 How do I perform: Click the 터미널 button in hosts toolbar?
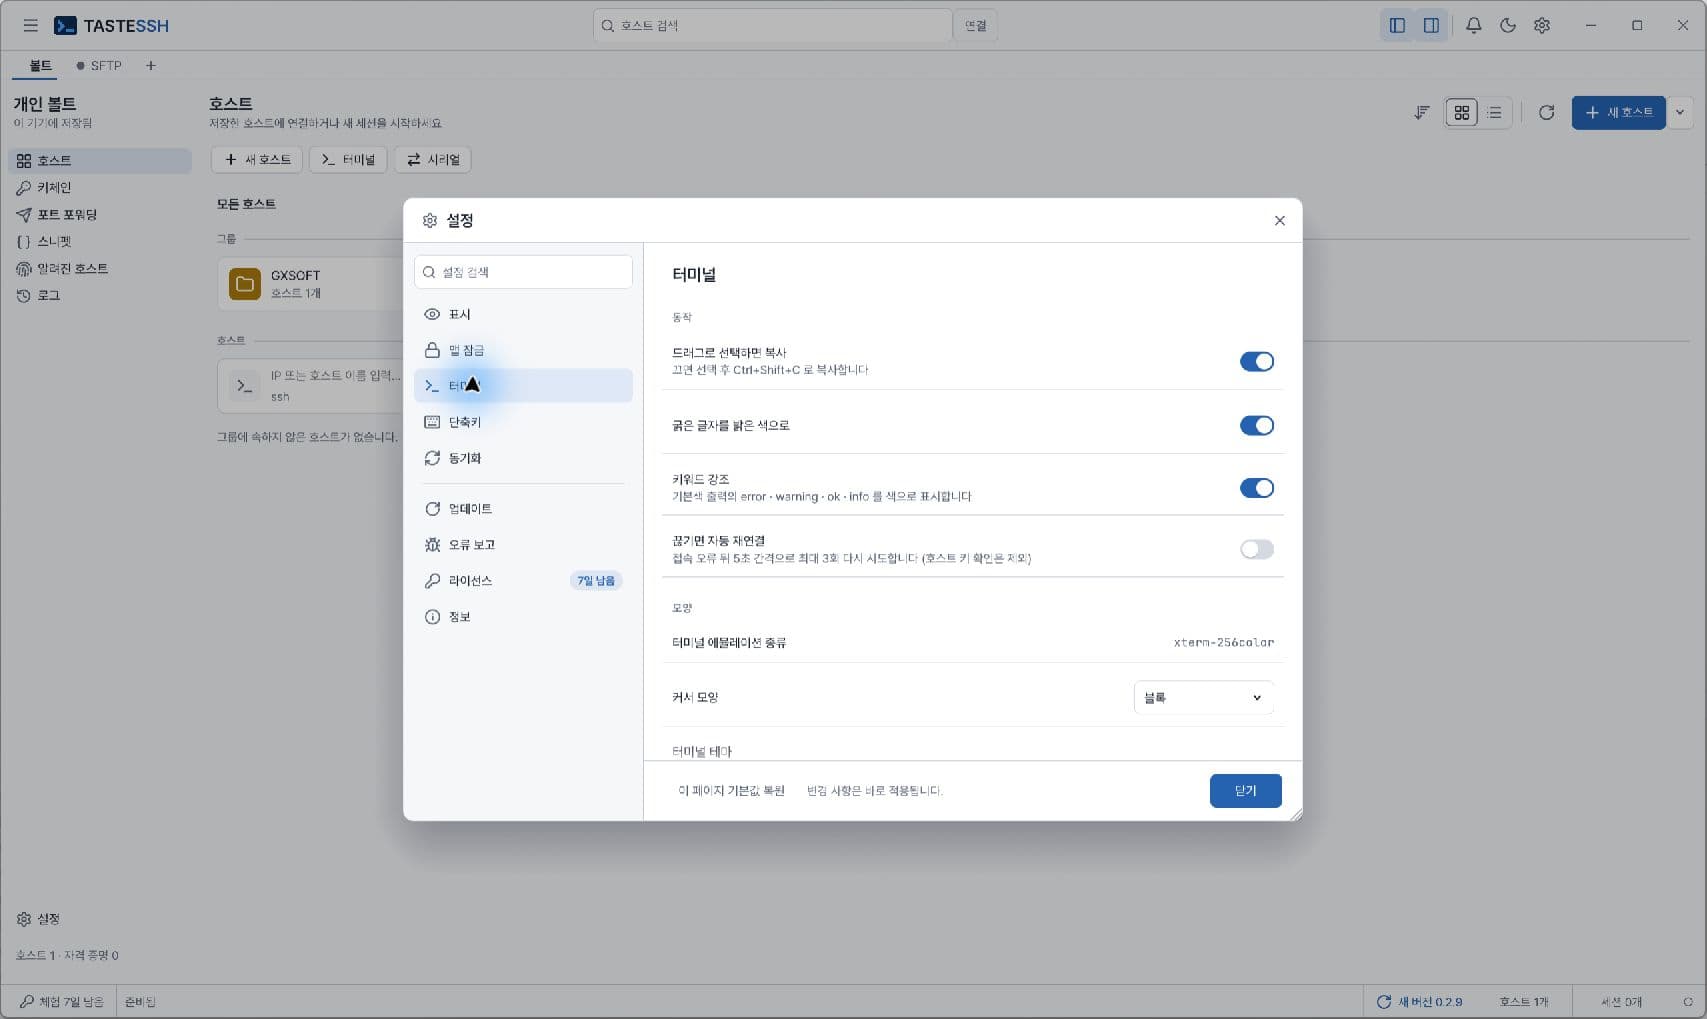click(x=348, y=159)
